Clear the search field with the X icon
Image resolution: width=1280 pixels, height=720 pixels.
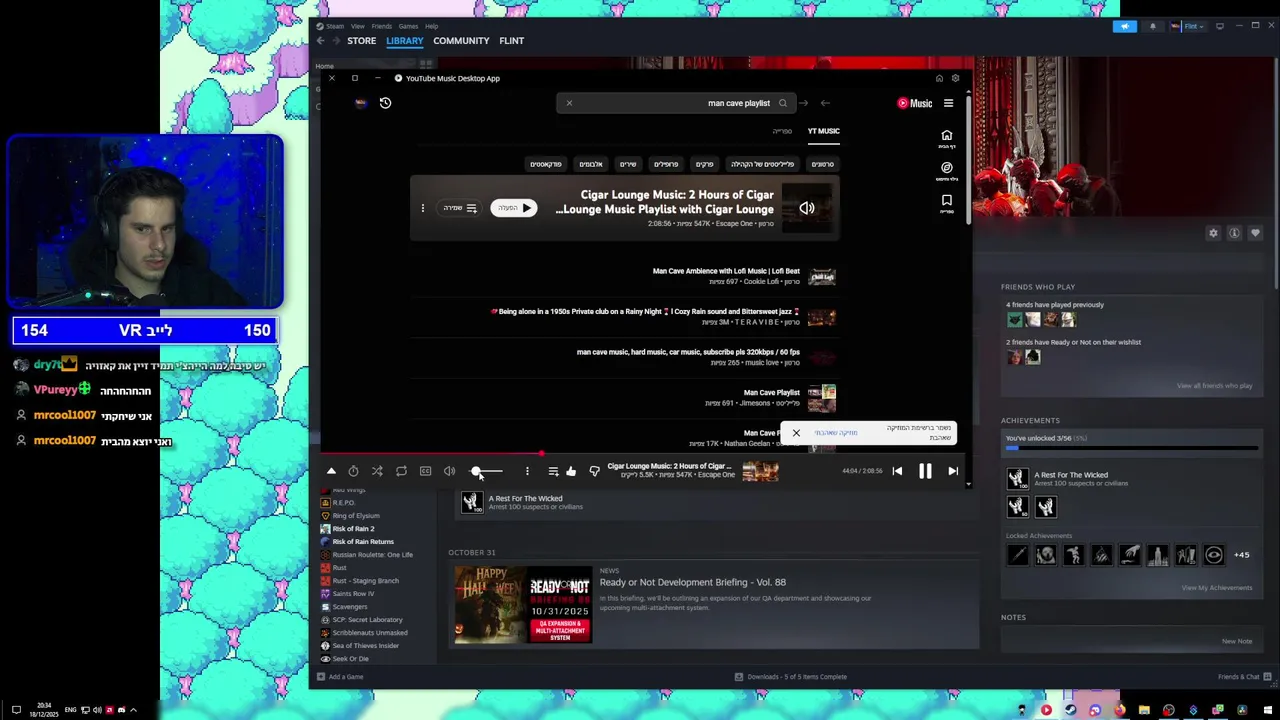click(x=569, y=103)
